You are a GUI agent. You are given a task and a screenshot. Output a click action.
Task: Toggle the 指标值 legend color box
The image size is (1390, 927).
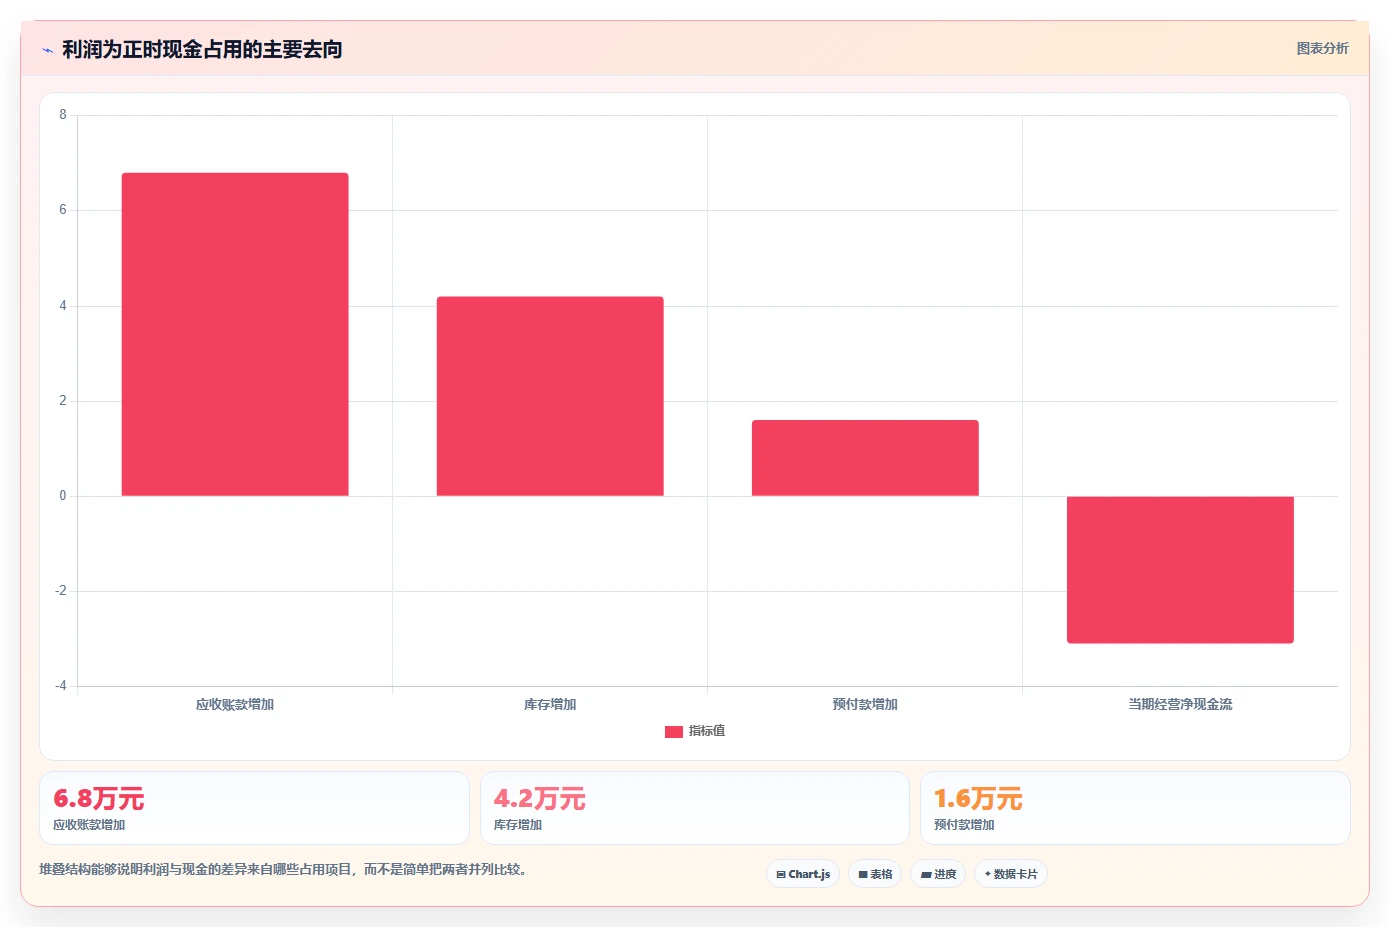(x=674, y=731)
